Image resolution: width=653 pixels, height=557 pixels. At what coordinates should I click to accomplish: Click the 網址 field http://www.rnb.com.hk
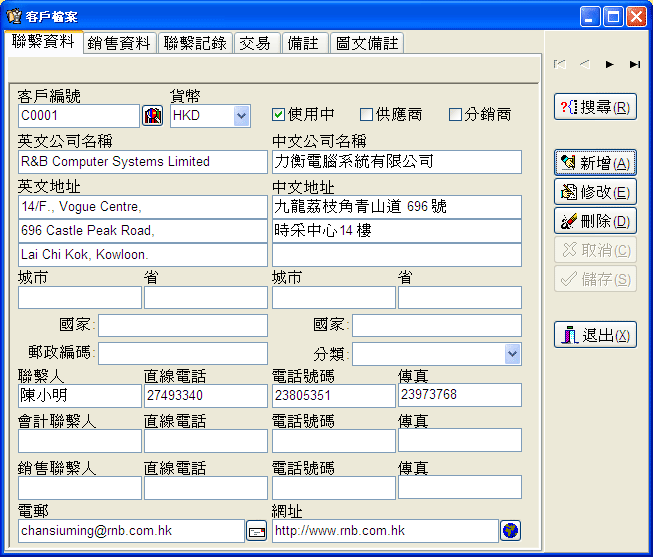click(385, 531)
